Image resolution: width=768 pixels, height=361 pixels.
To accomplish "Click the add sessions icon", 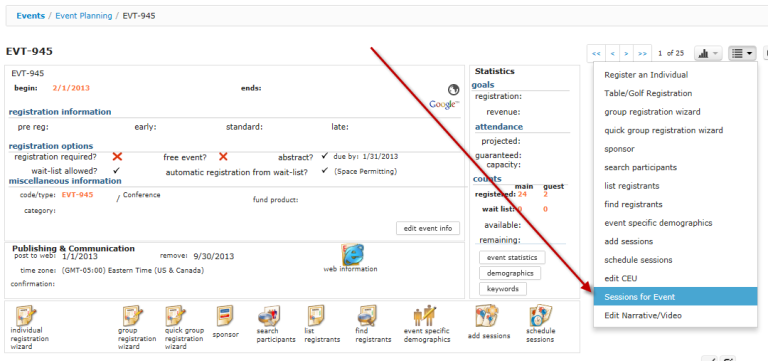I will [x=487, y=316].
